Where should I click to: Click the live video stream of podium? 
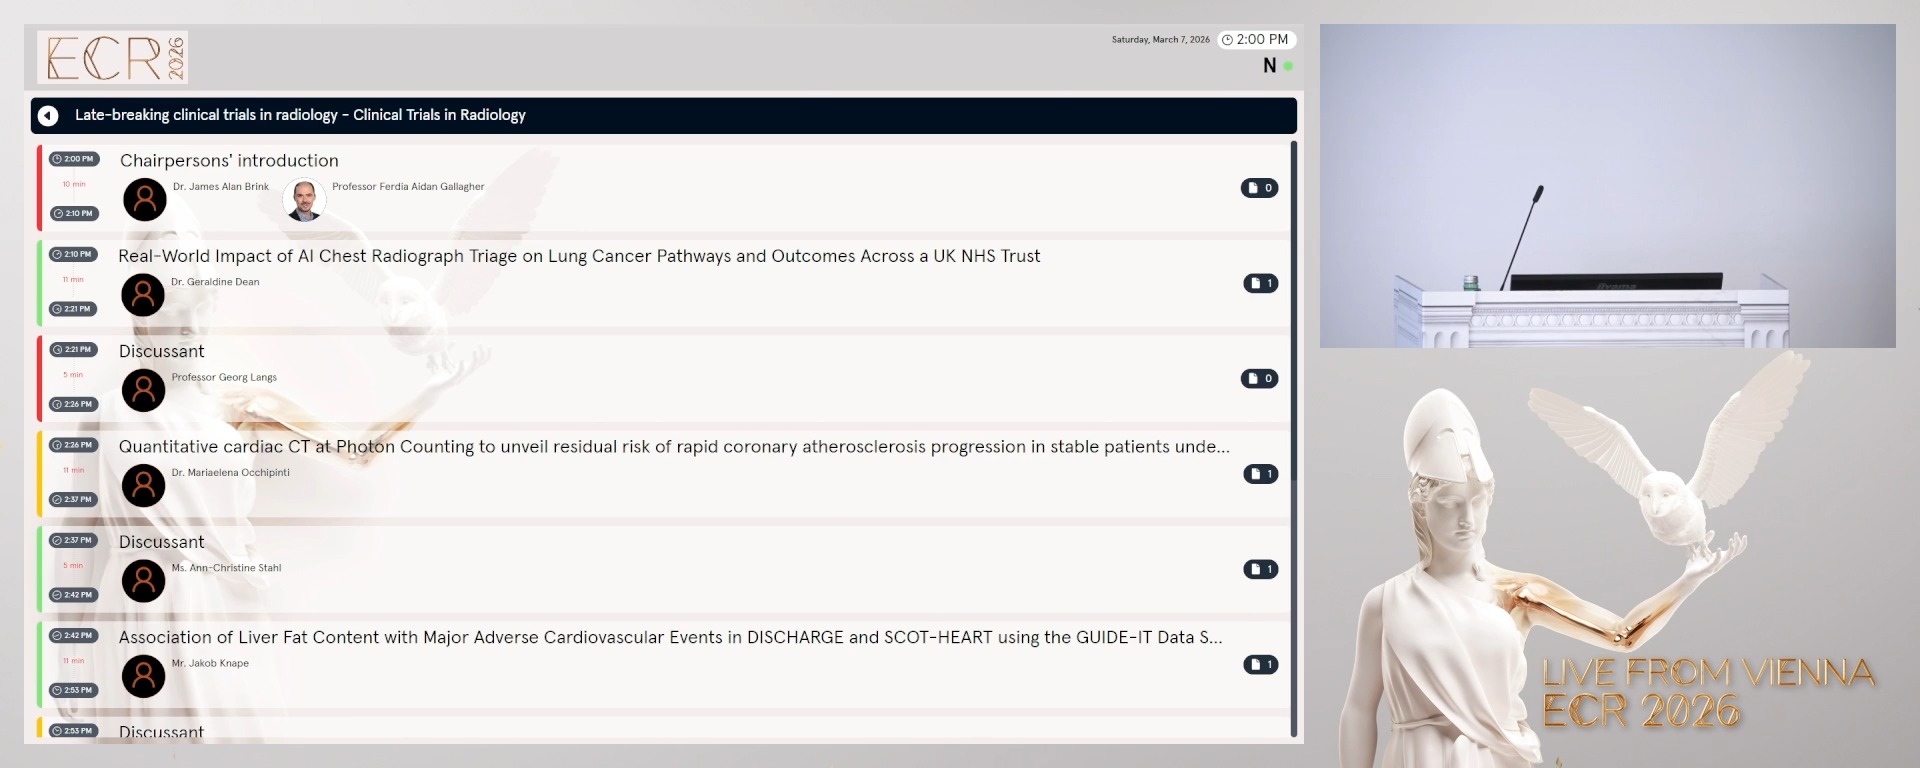(x=1607, y=186)
